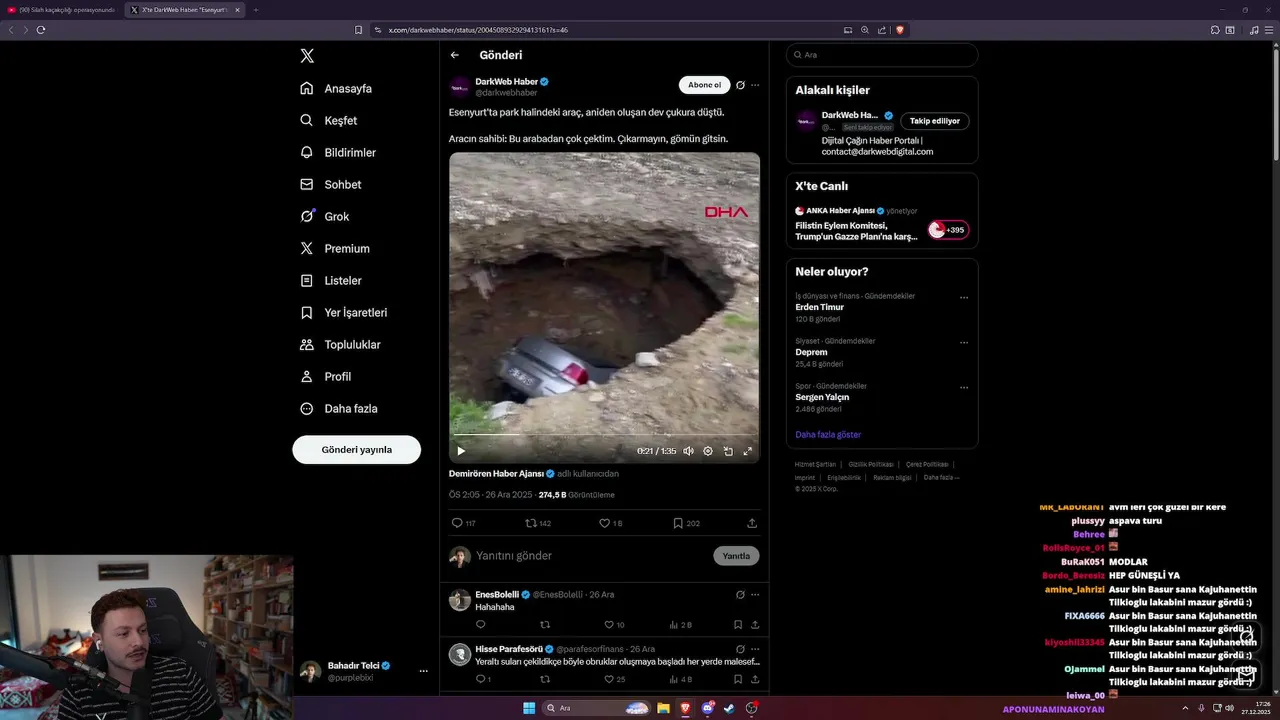
Task: Open Anasayfa from the sidebar
Action: coord(336,88)
